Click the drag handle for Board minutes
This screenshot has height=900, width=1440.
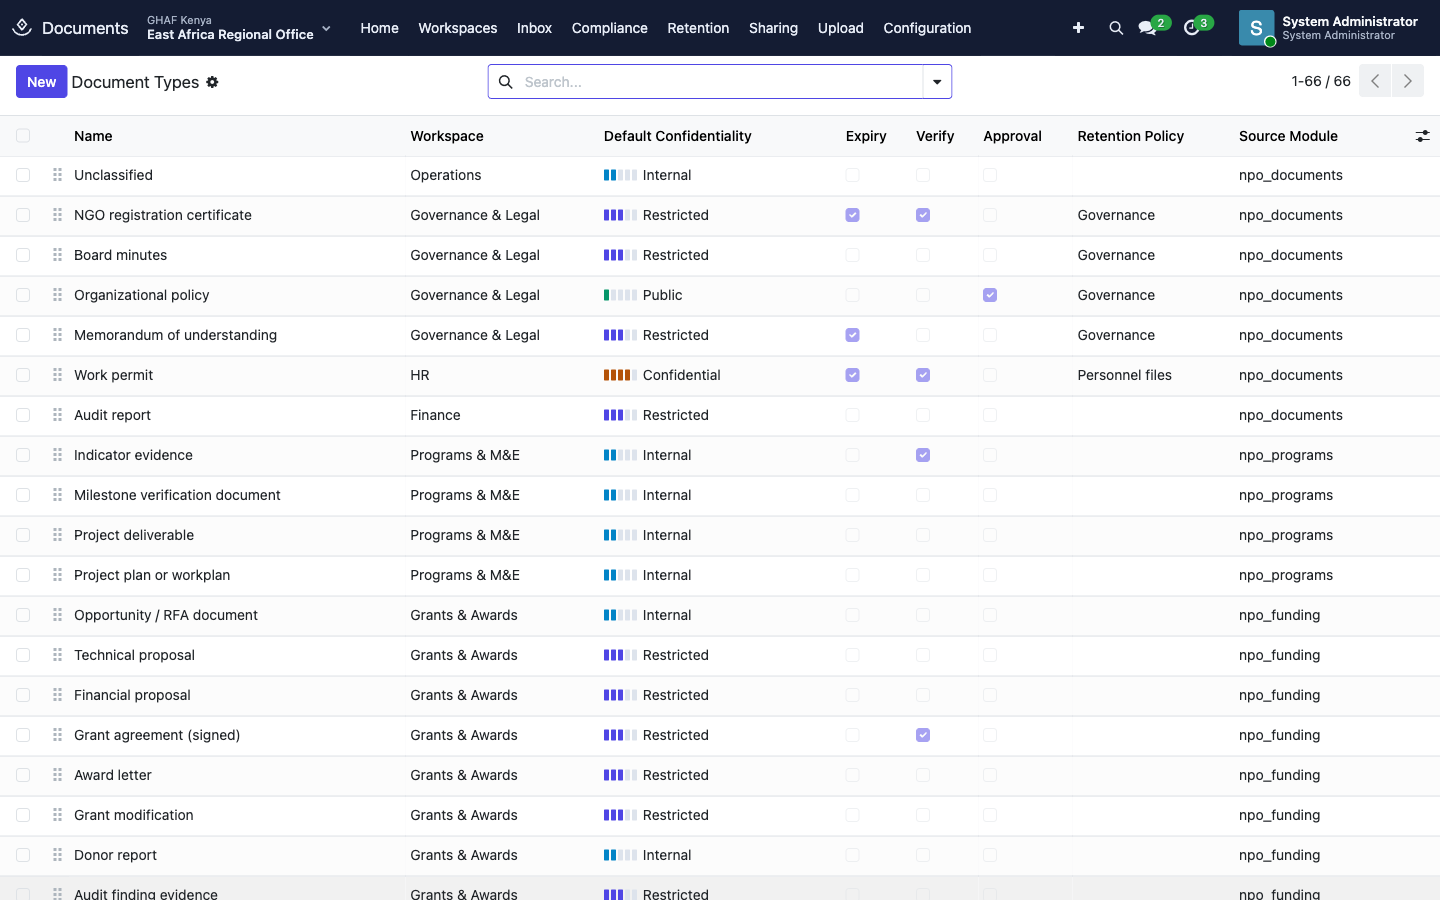tap(57, 255)
